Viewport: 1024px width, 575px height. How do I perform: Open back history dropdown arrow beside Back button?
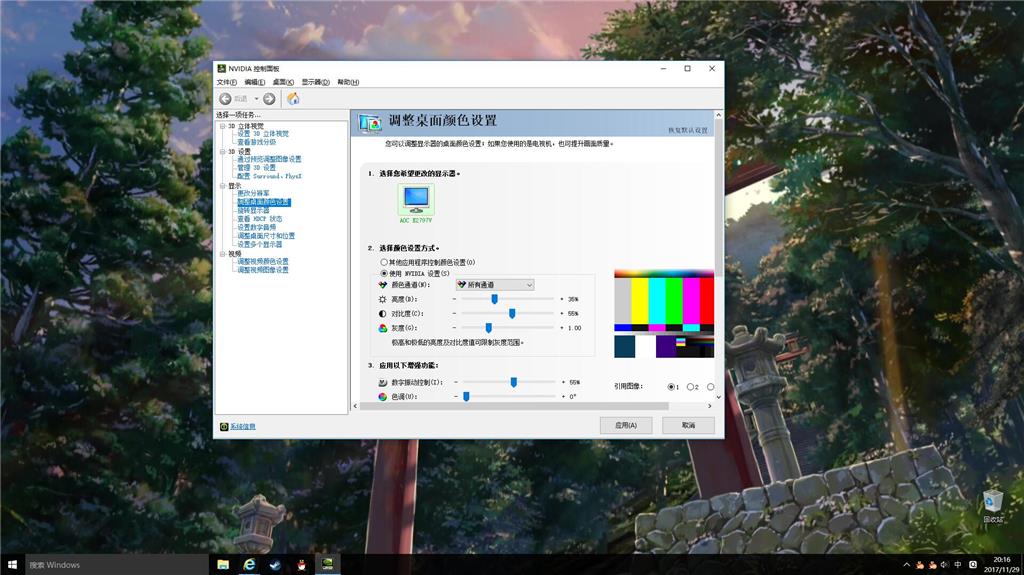[x=257, y=99]
